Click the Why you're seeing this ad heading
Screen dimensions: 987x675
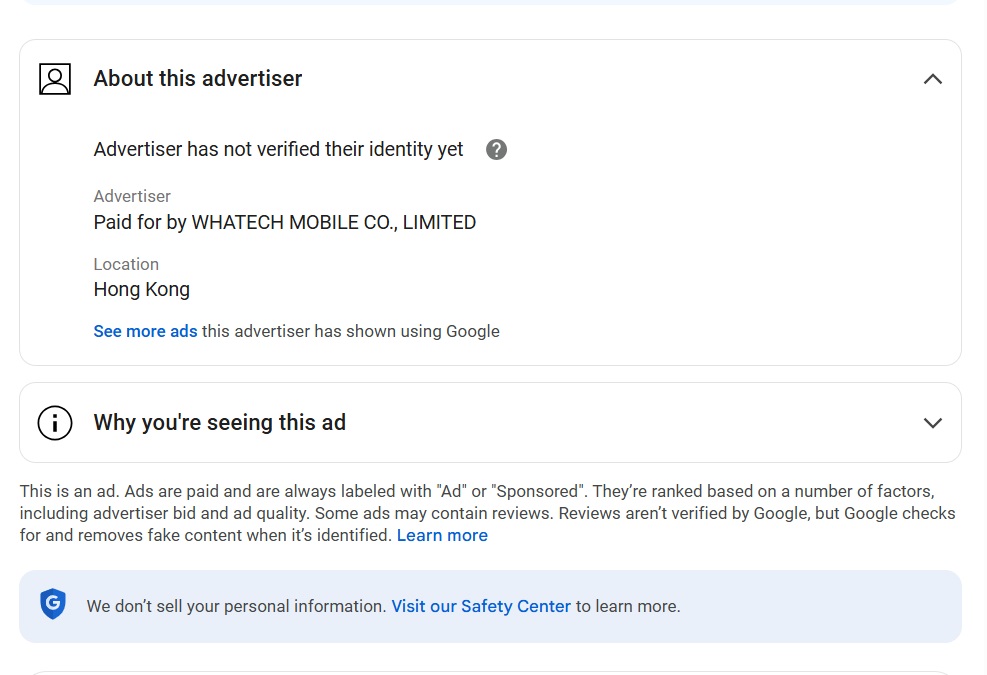[x=220, y=423]
